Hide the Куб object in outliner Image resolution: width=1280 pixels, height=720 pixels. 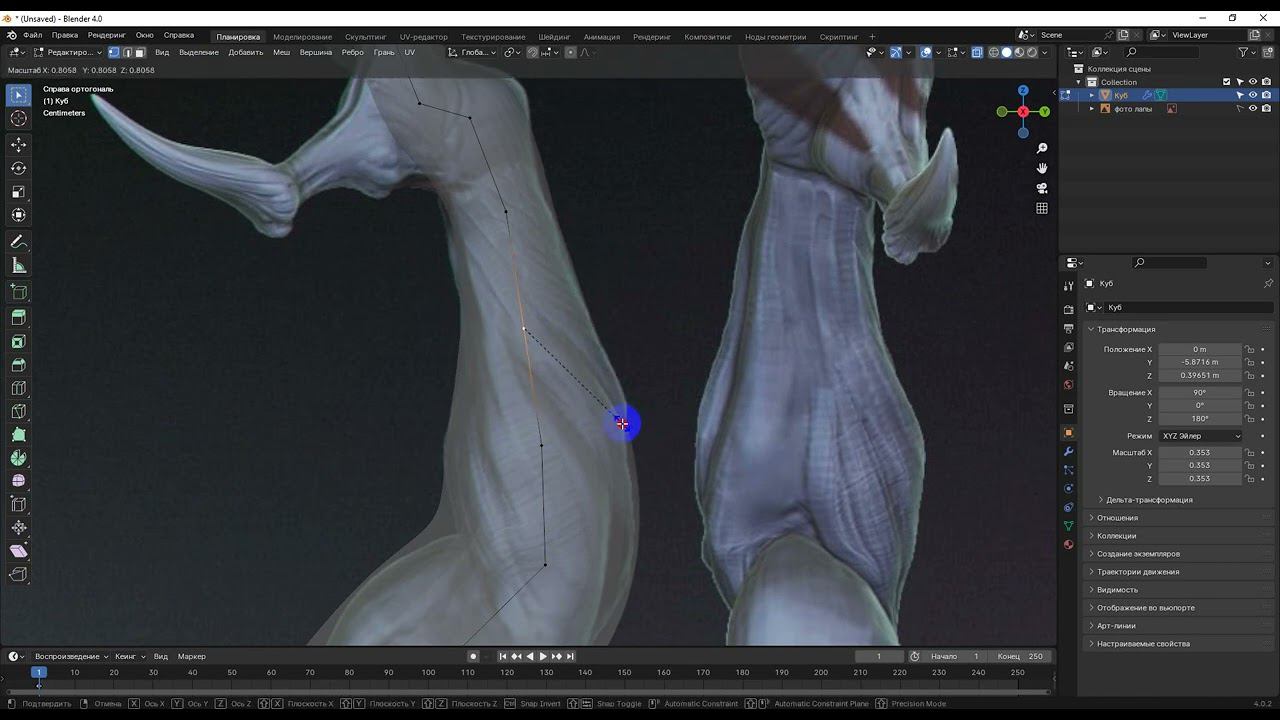[1253, 95]
